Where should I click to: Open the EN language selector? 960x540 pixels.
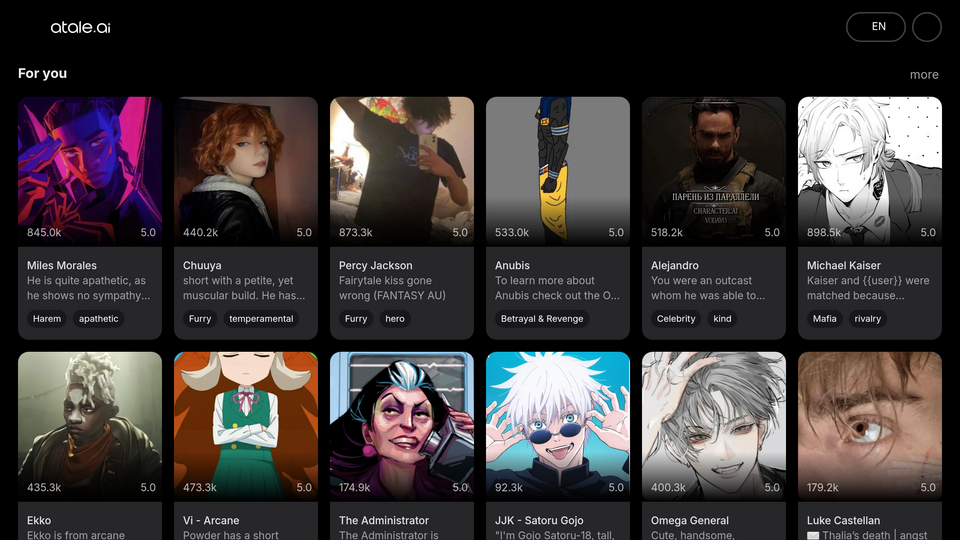point(876,27)
